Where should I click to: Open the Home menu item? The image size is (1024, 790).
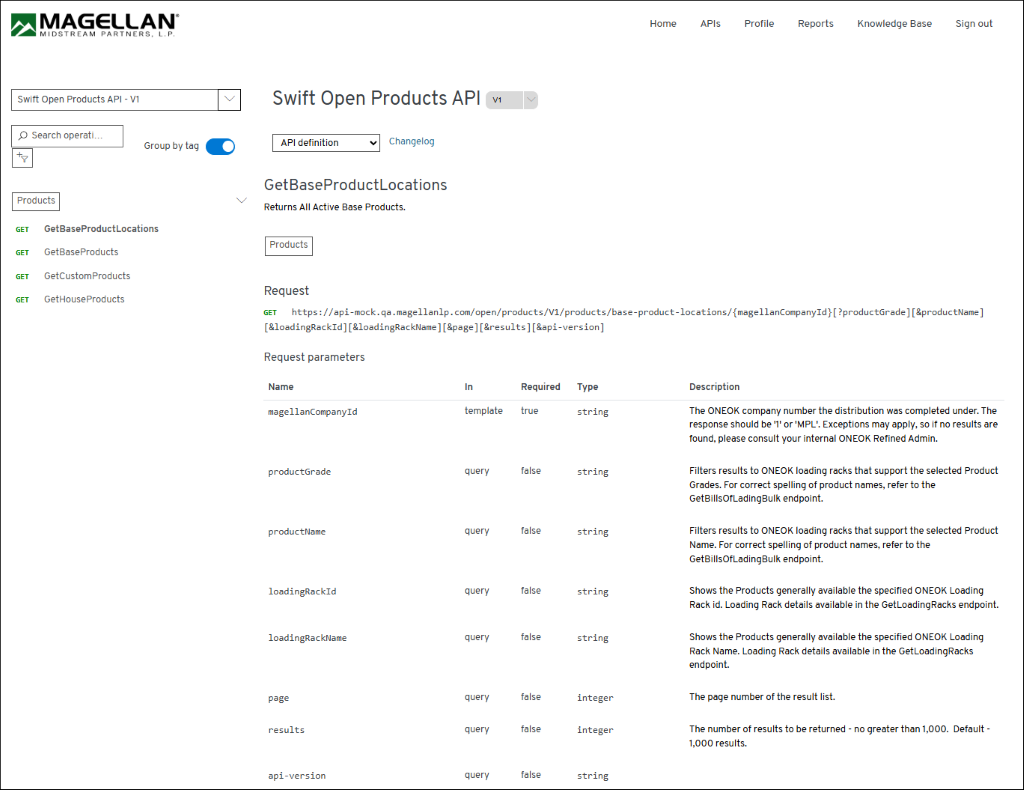click(x=663, y=24)
